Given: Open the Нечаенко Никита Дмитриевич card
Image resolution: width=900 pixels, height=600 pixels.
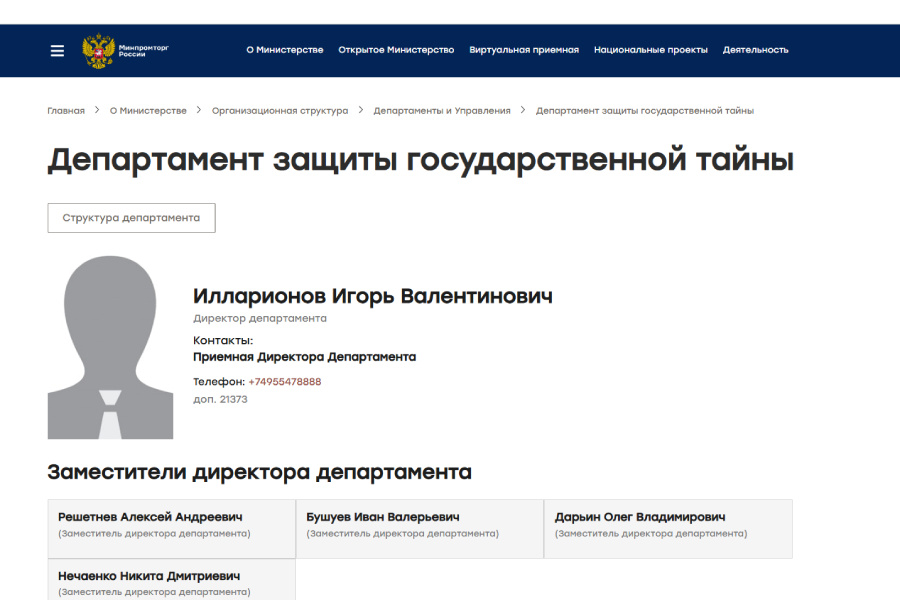Looking at the screenshot, I should [172, 580].
